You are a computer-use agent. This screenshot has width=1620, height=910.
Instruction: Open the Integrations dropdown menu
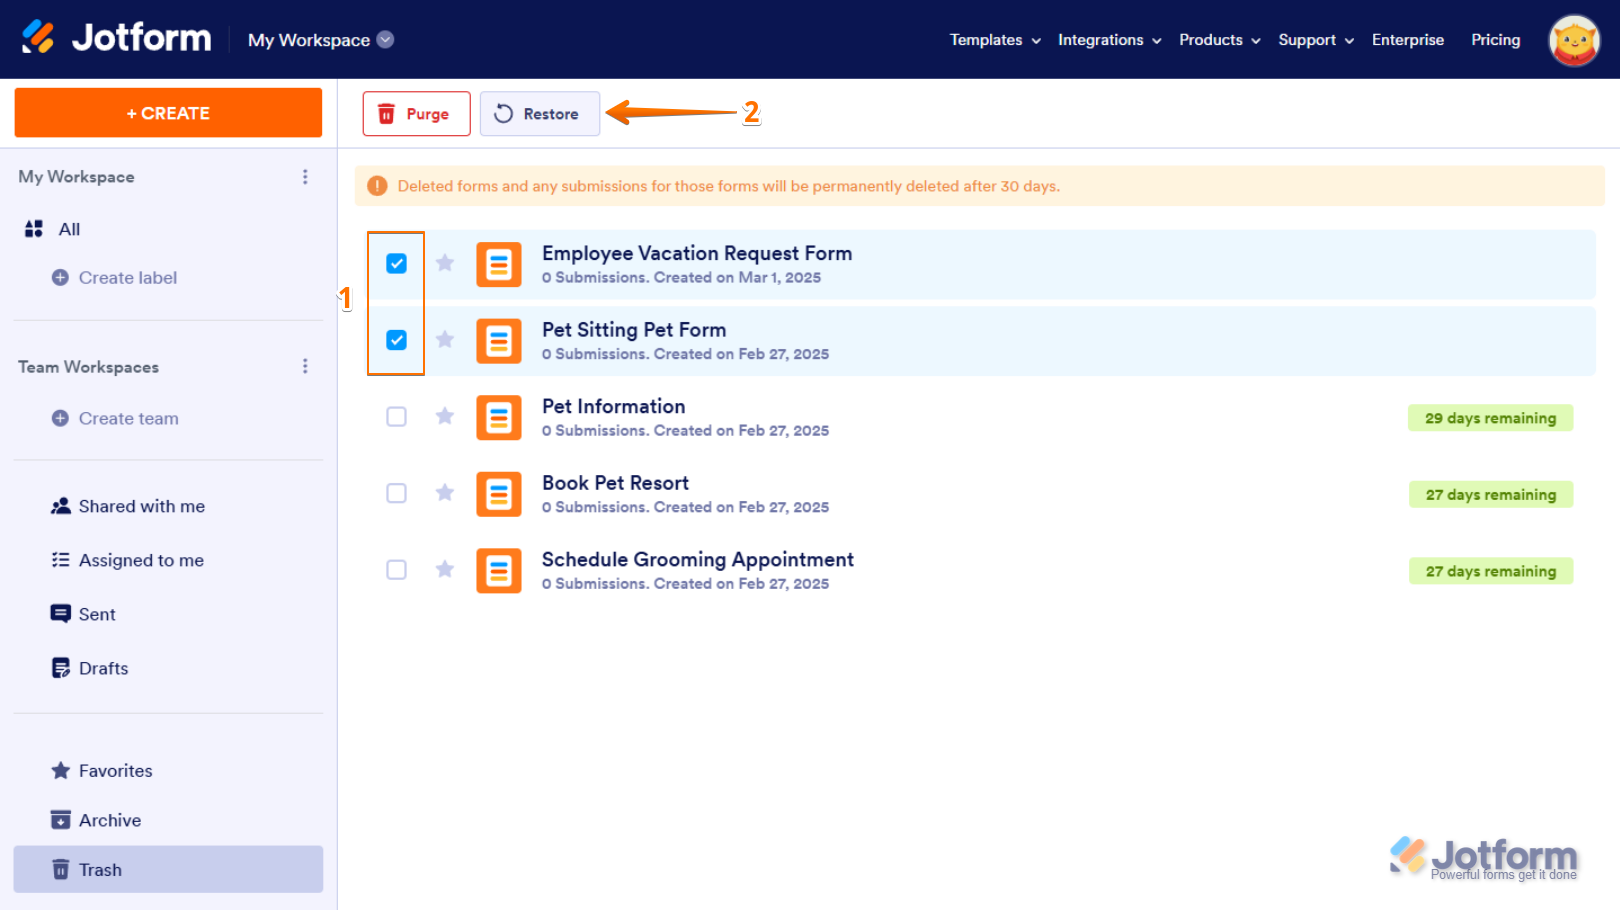(x=1108, y=40)
